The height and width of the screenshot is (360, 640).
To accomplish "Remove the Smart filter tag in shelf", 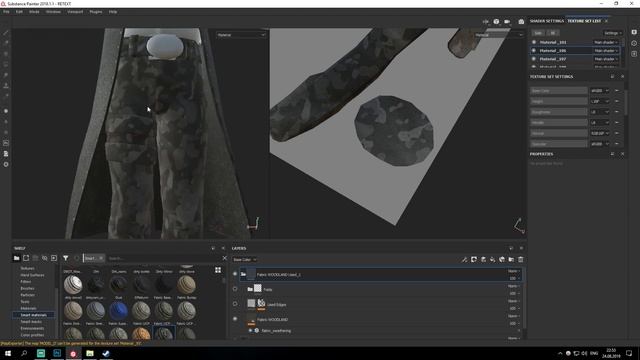I will [101, 258].
